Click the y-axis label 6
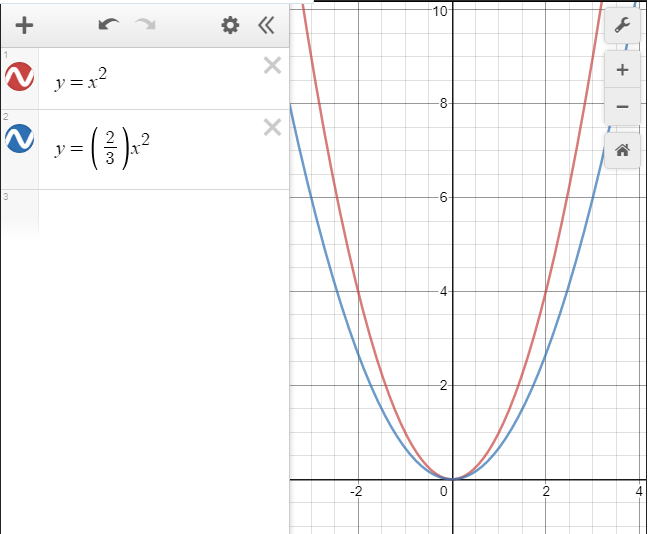This screenshot has height=534, width=650. [x=444, y=197]
